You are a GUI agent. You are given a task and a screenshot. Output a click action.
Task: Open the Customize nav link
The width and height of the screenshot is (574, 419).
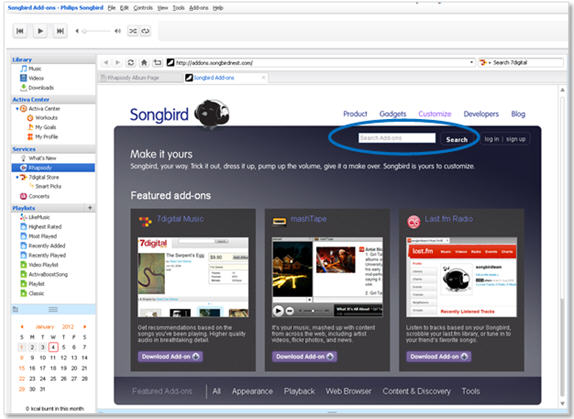click(435, 114)
